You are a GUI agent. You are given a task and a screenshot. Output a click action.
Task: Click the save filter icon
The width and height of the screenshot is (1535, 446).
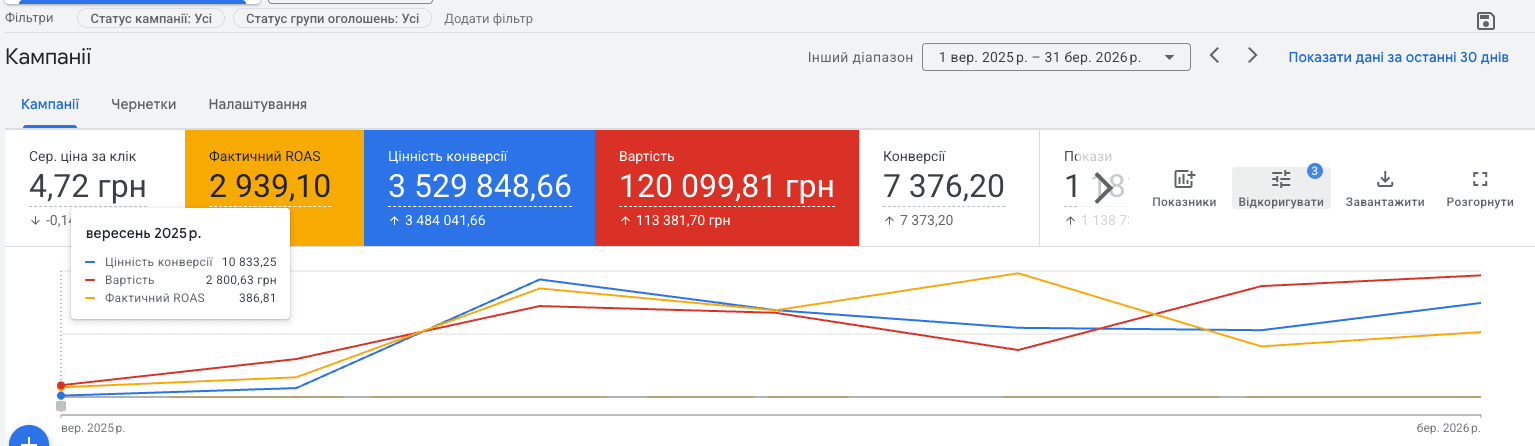[1485, 21]
